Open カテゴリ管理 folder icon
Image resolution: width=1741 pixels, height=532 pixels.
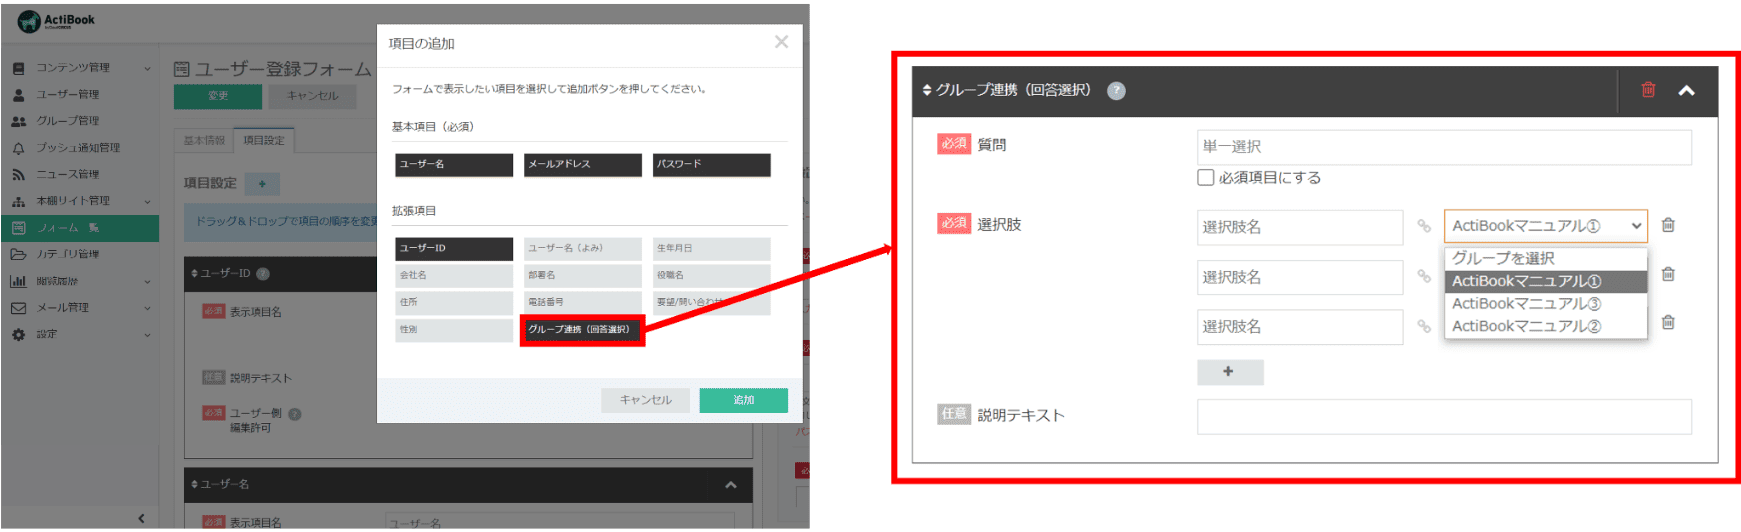pos(18,254)
